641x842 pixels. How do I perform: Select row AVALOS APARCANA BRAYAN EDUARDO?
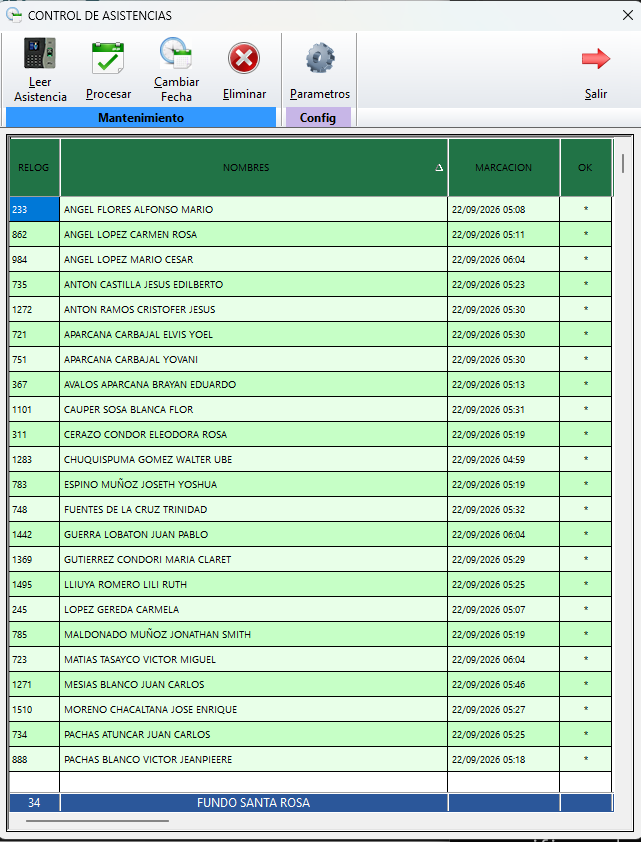click(310, 384)
